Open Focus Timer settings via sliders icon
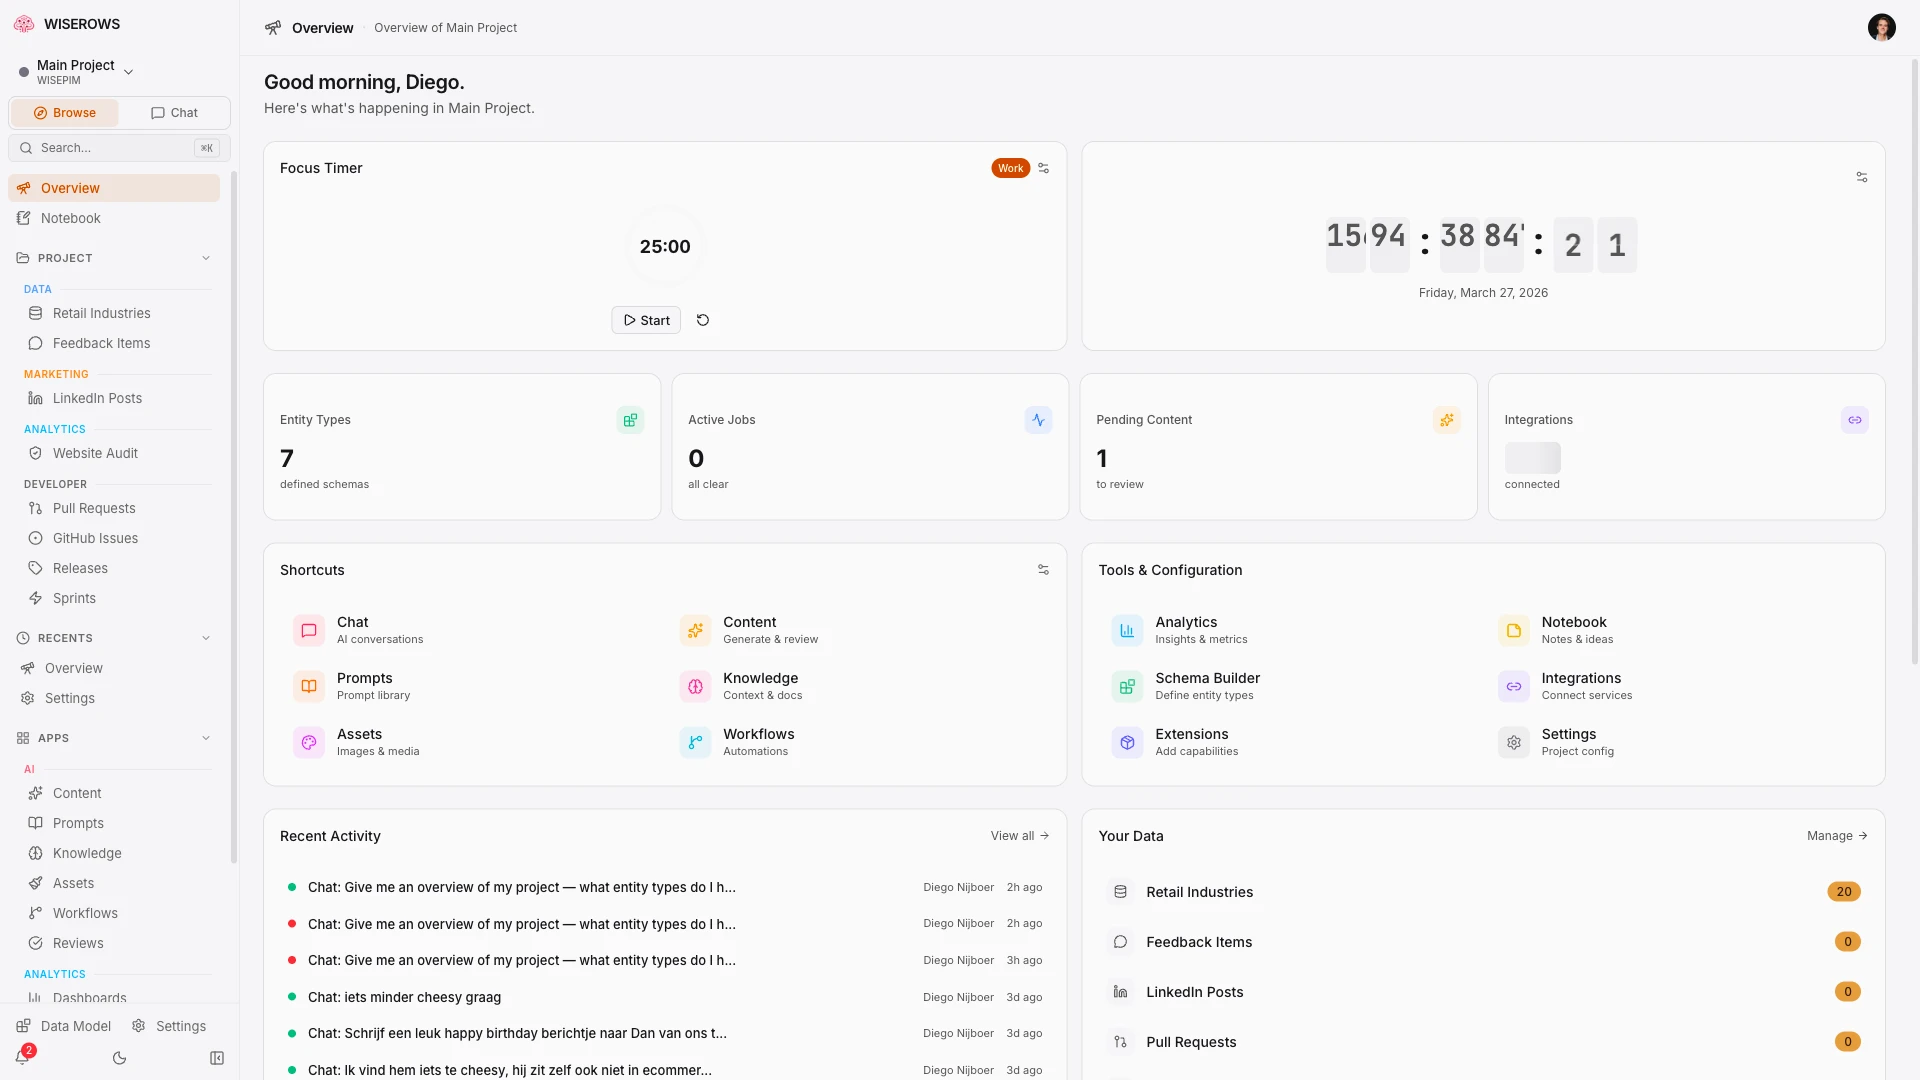The height and width of the screenshot is (1080, 1920). [1043, 168]
